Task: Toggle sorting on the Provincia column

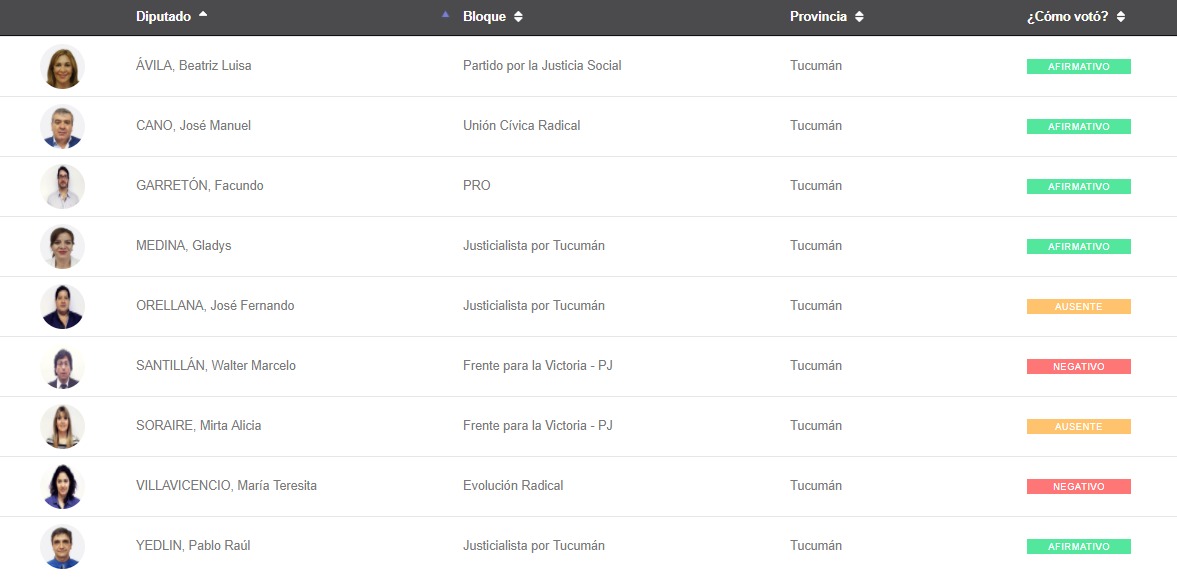Action: 859,17
